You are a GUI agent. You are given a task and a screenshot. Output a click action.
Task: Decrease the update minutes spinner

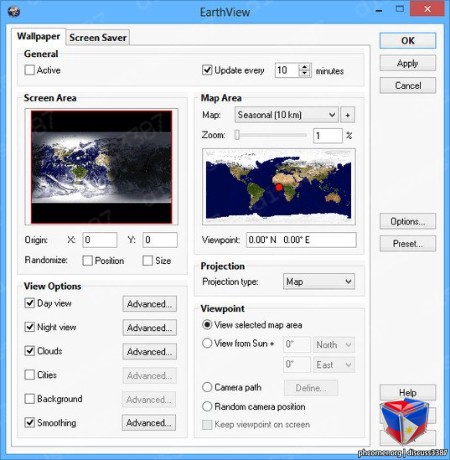click(x=304, y=74)
